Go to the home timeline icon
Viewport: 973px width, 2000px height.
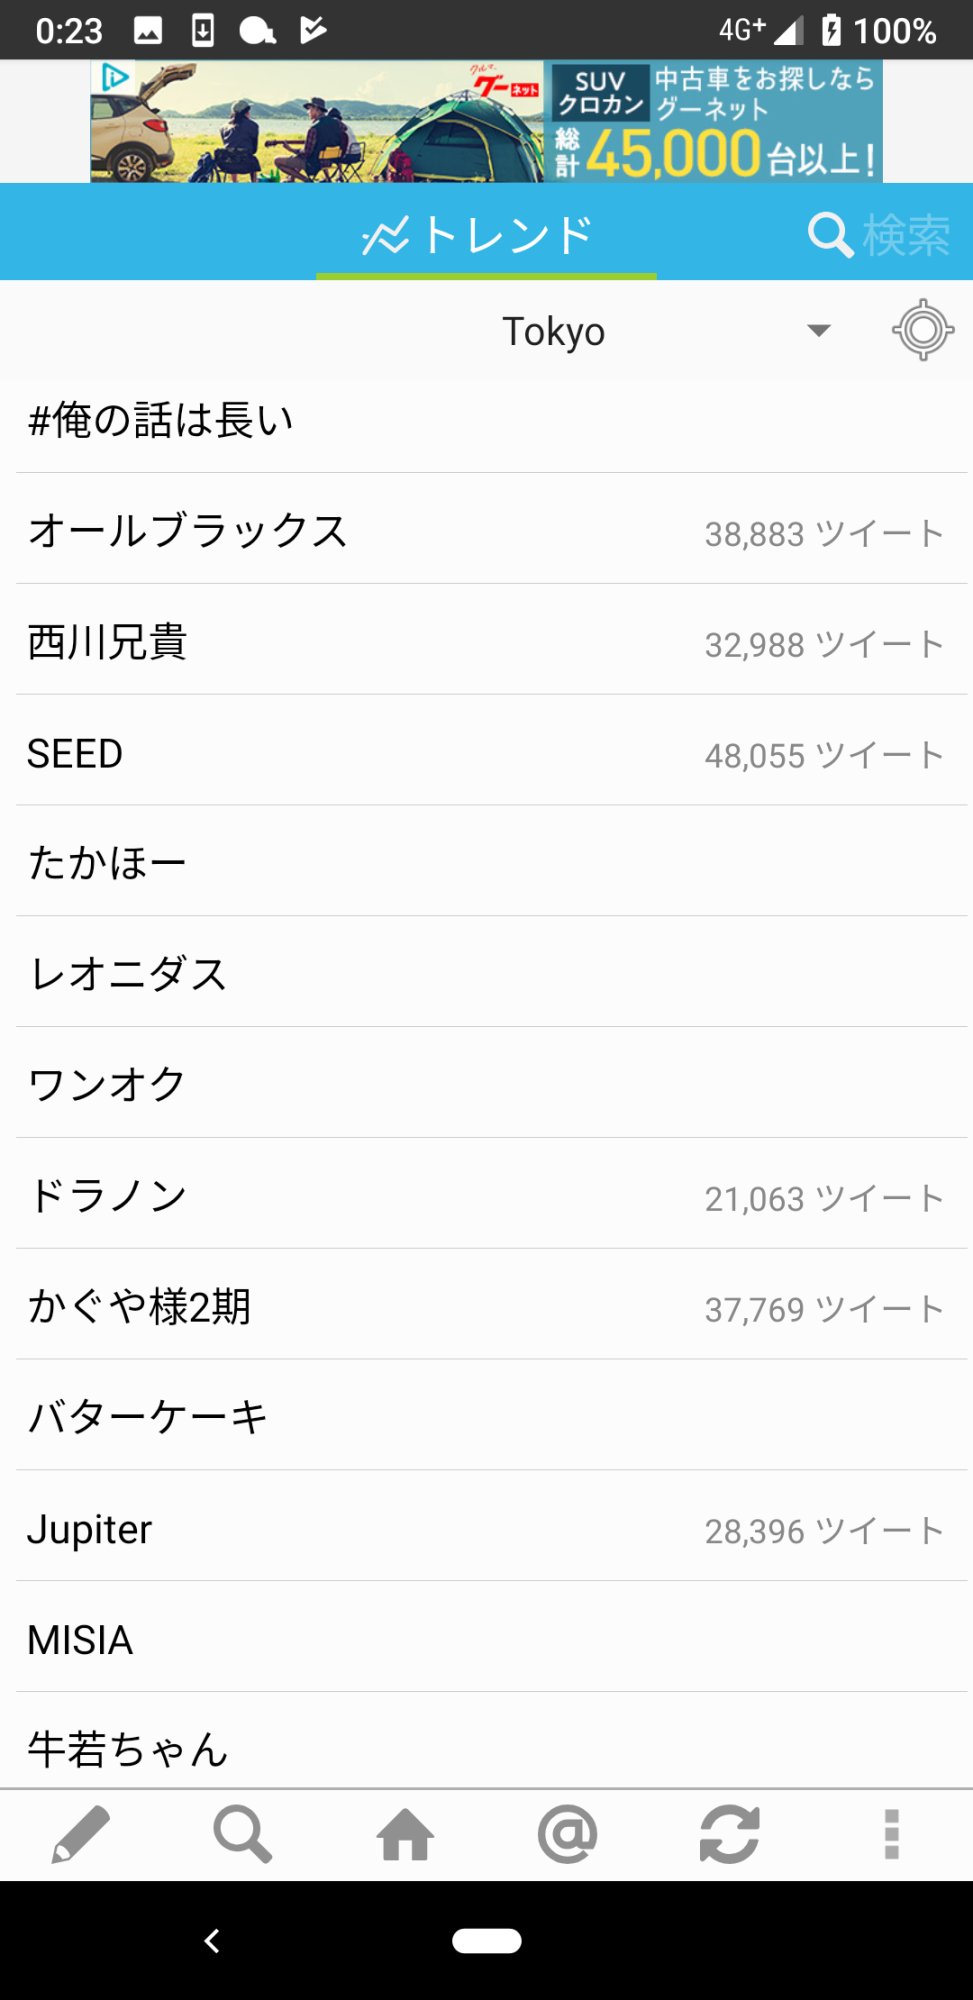(405, 1834)
